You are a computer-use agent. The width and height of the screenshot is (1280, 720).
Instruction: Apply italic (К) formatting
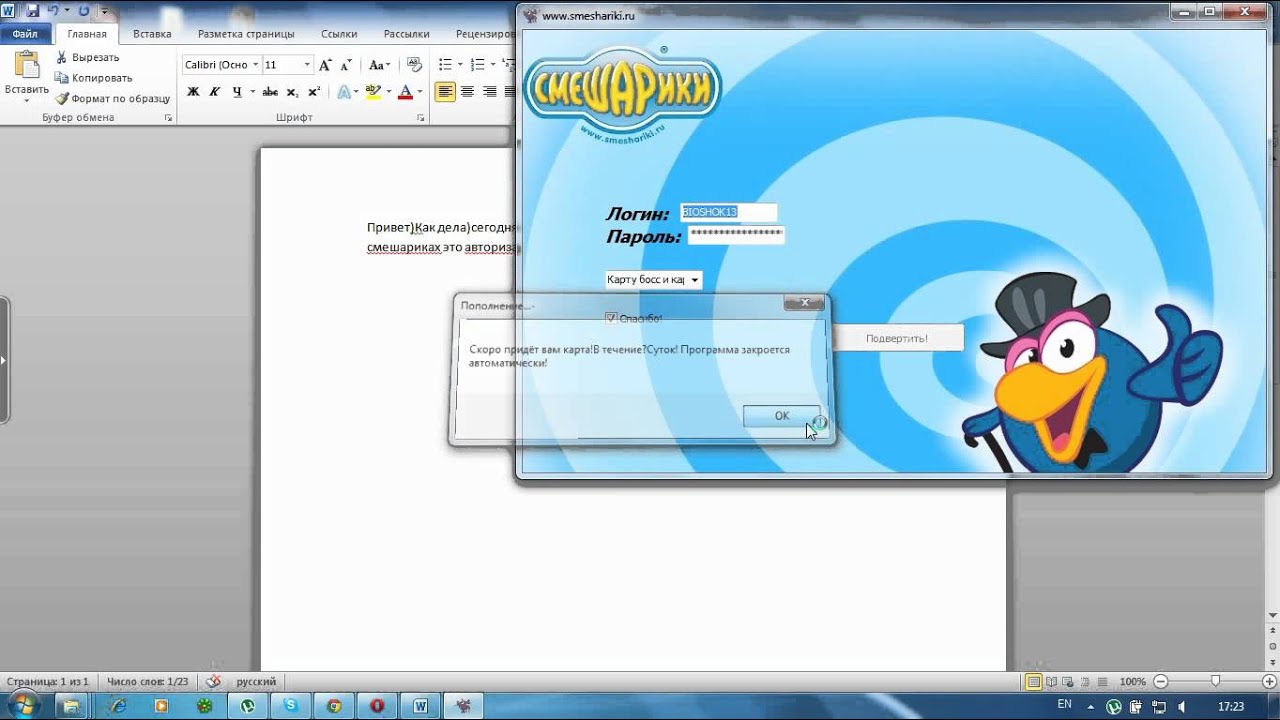(215, 92)
